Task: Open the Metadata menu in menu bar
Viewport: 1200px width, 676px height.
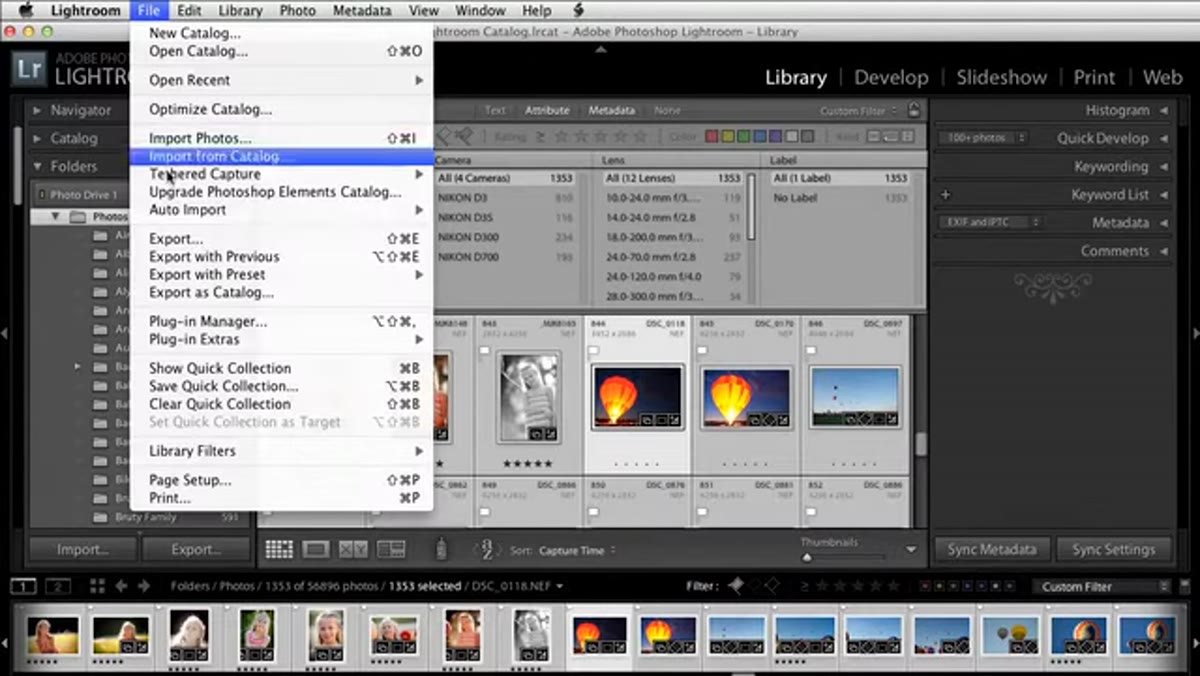Action: (362, 11)
